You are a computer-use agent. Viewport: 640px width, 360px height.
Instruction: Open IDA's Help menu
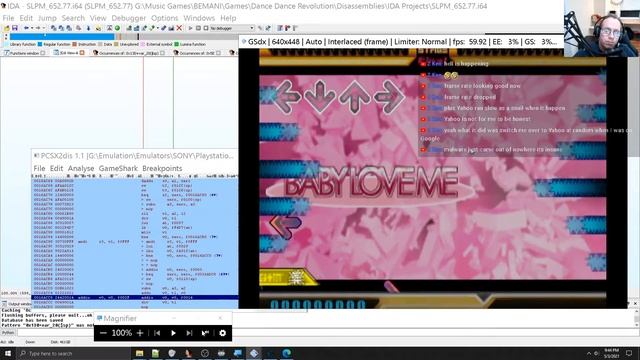click(228, 18)
